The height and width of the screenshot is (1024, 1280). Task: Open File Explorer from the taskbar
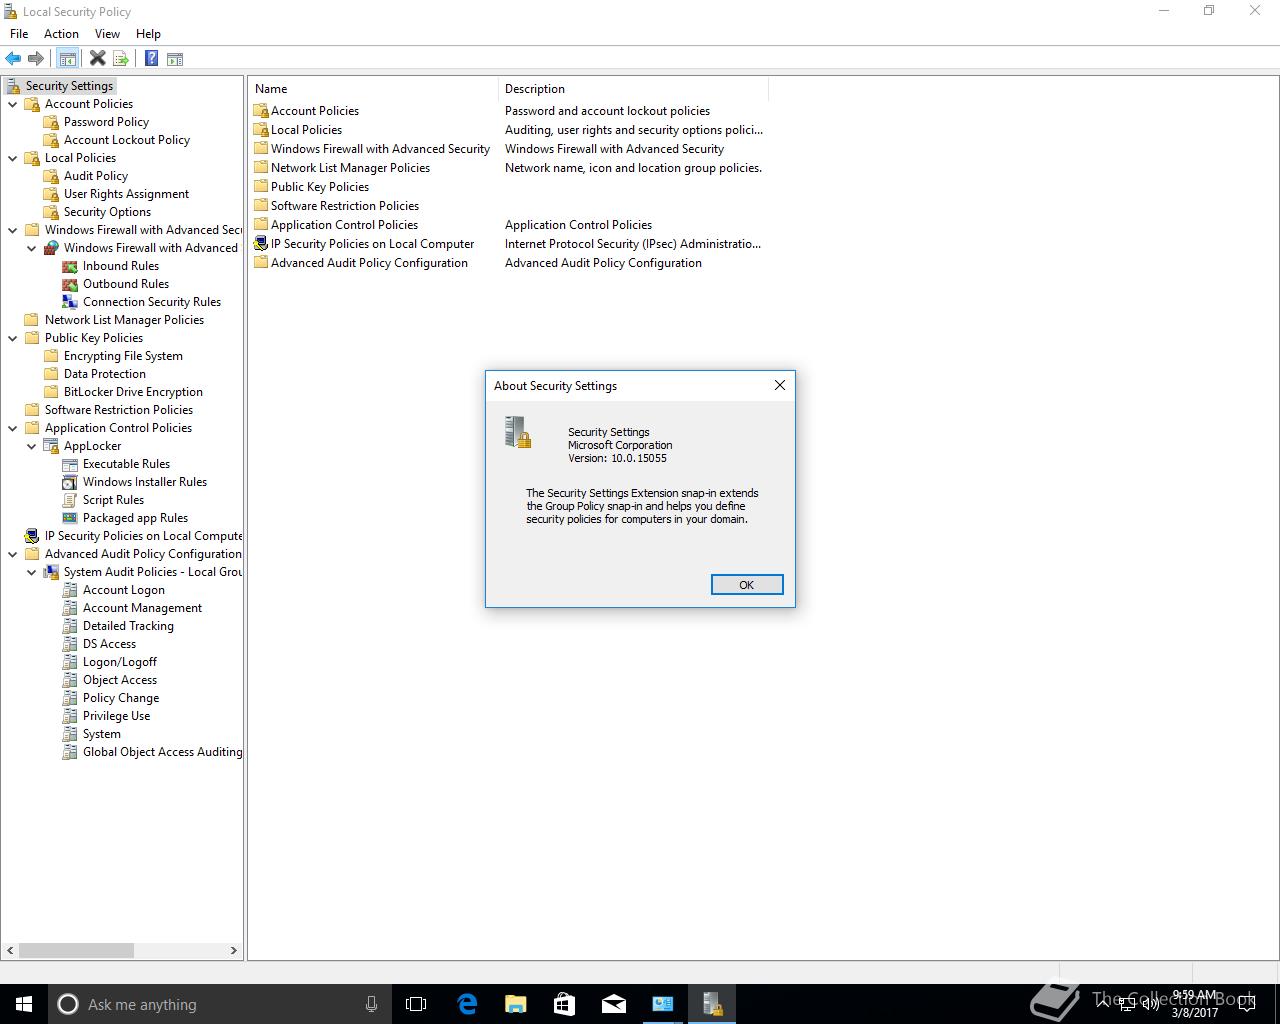coord(516,1004)
